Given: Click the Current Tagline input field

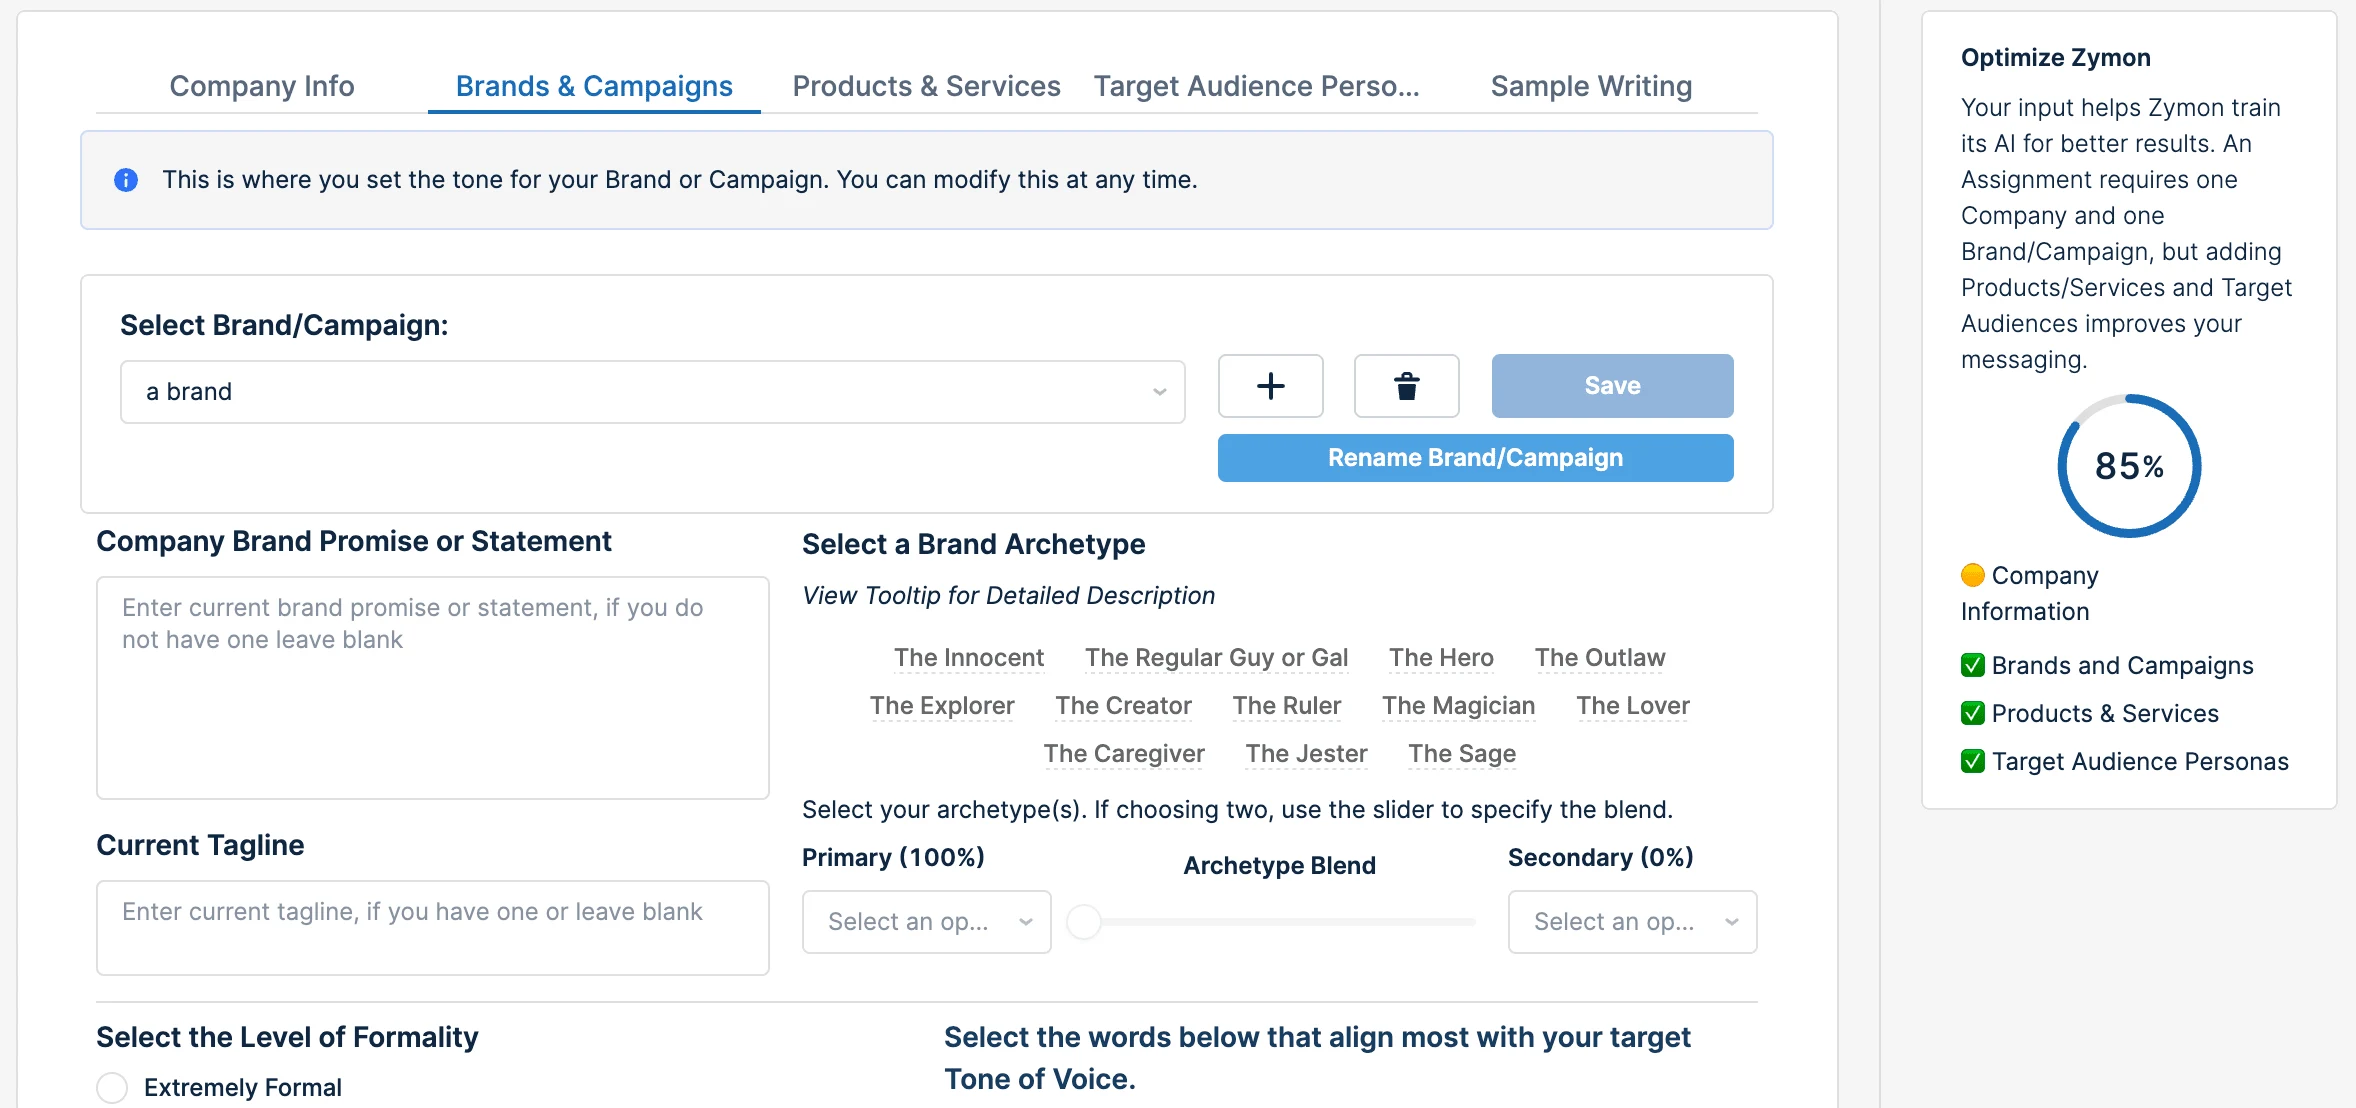Looking at the screenshot, I should (x=432, y=927).
